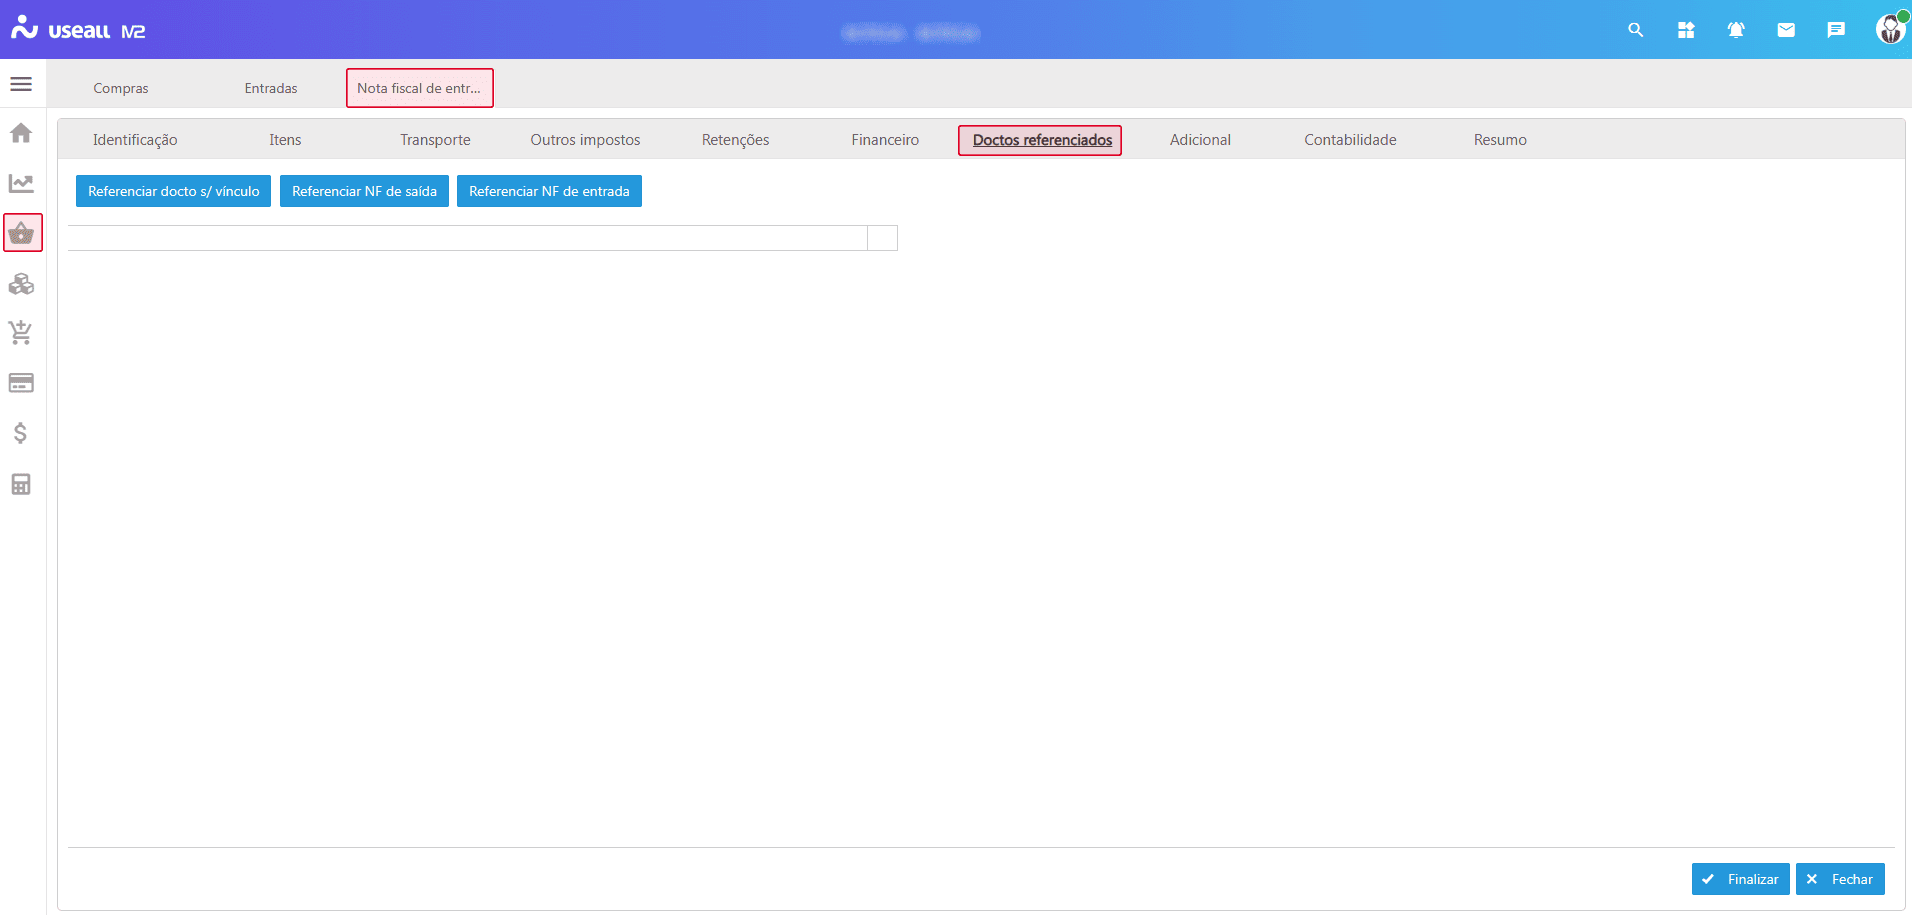Open the chat messages icon
This screenshot has width=1912, height=915.
[x=1836, y=30]
